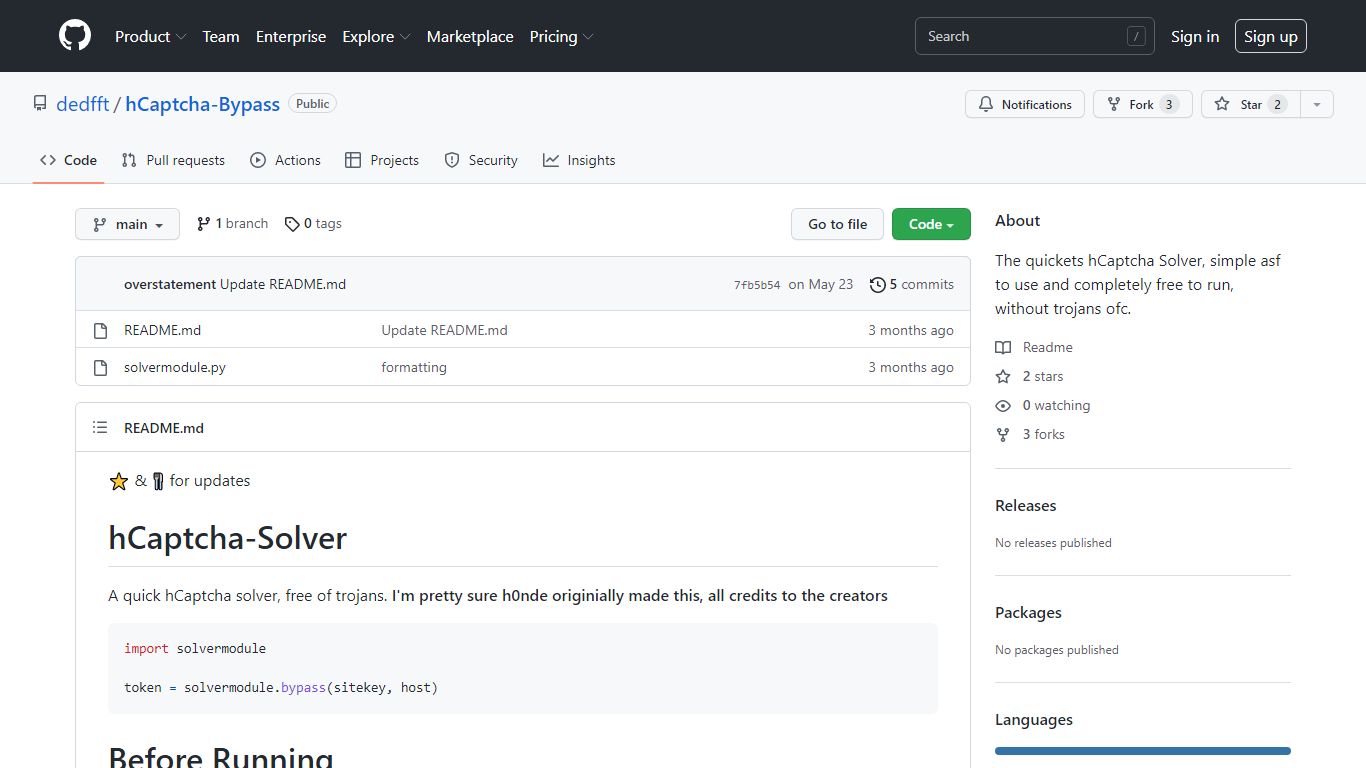
Task: Click the history clock icon beside 5 commits
Action: 878,285
